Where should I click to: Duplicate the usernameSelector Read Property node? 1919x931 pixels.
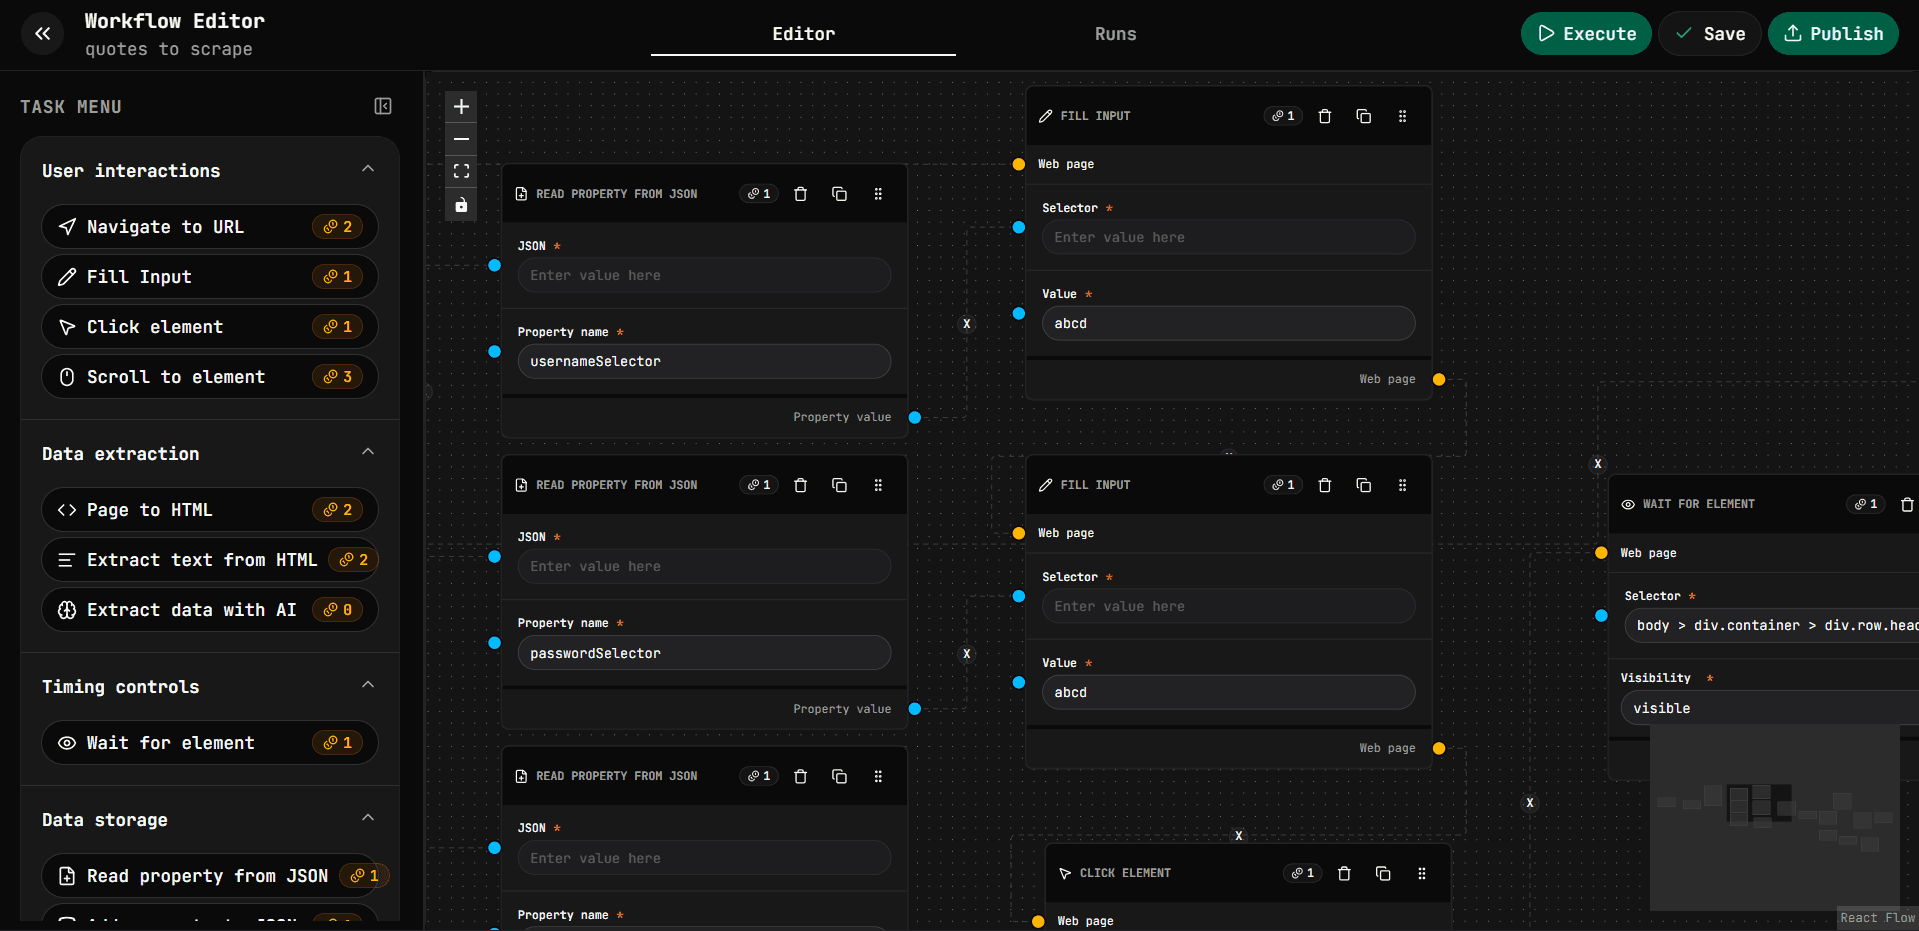tap(839, 194)
